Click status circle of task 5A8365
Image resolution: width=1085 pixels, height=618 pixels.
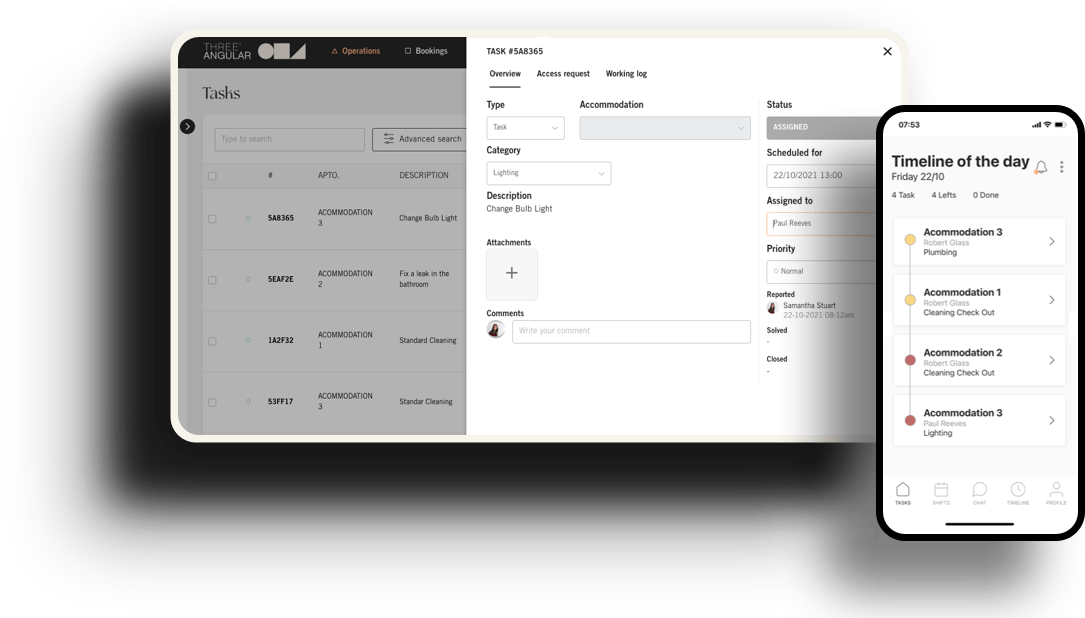[248, 218]
